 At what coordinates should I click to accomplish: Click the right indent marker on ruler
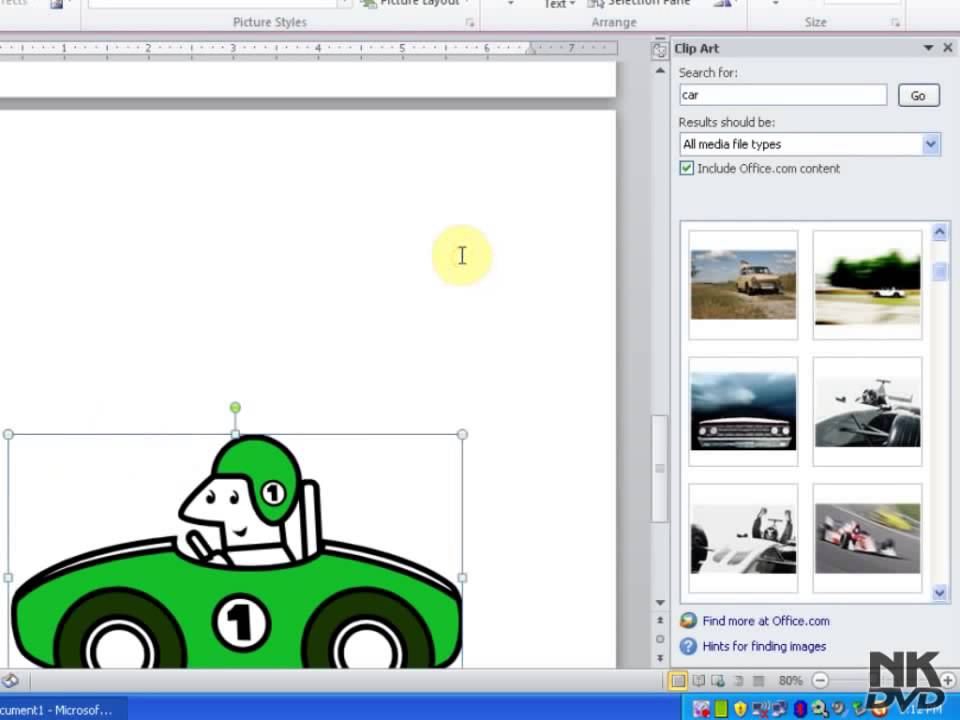(x=531, y=50)
